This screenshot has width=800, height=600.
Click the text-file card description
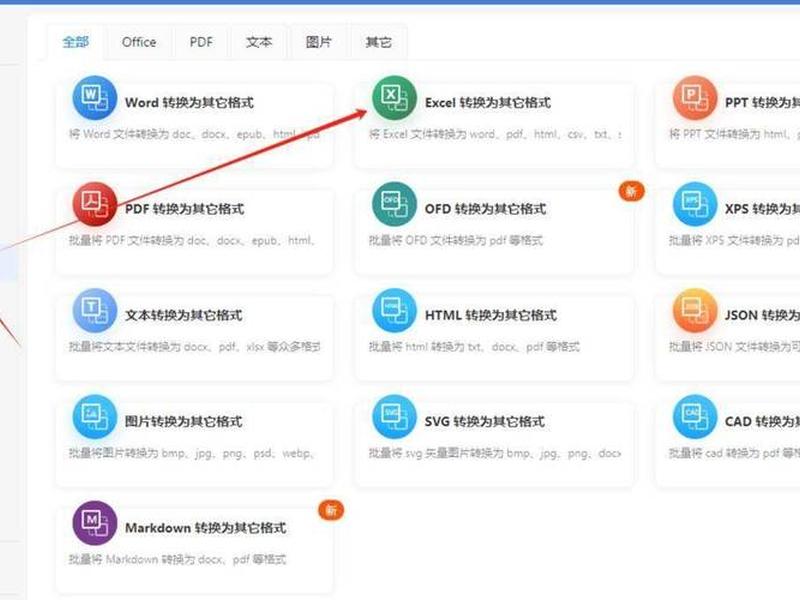click(x=194, y=347)
